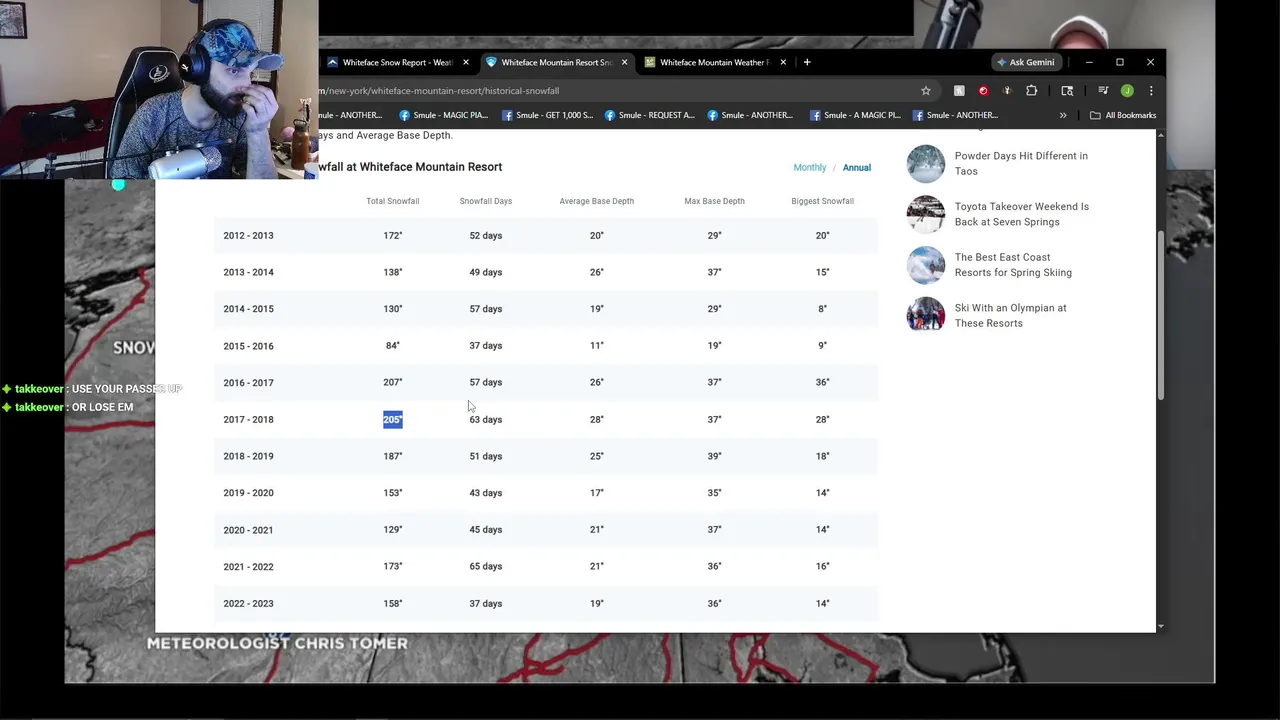Click the 207" total snowfall value
This screenshot has width=1280, height=720.
click(x=392, y=382)
